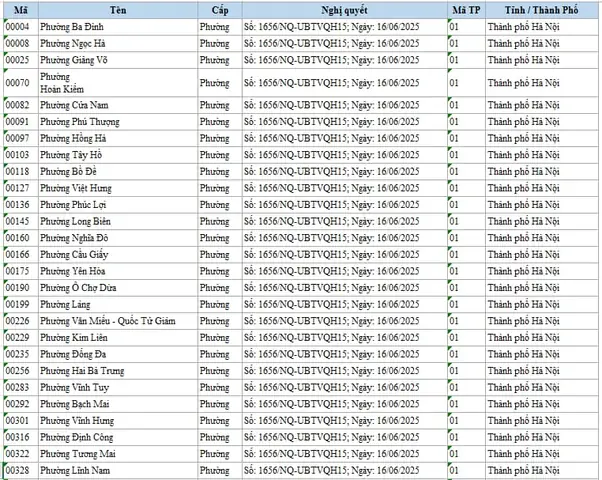Click cell with code 00199

[21, 305]
